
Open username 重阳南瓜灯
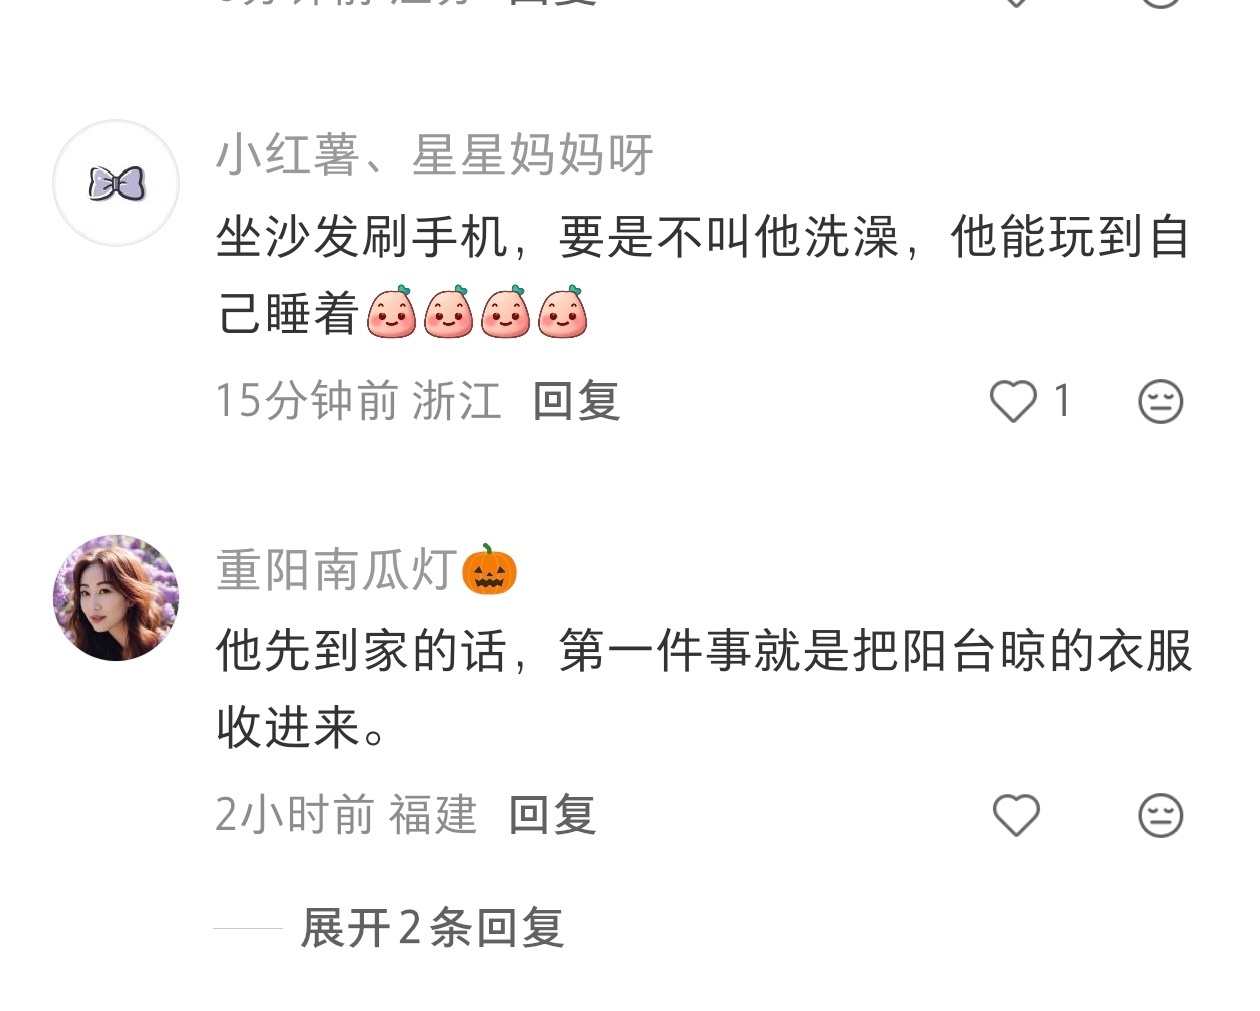click(x=337, y=570)
